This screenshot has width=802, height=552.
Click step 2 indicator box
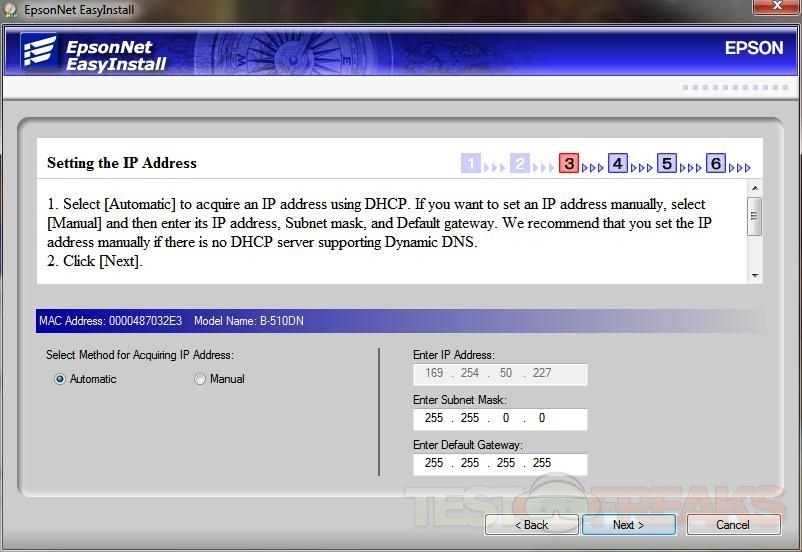pyautogui.click(x=520, y=164)
